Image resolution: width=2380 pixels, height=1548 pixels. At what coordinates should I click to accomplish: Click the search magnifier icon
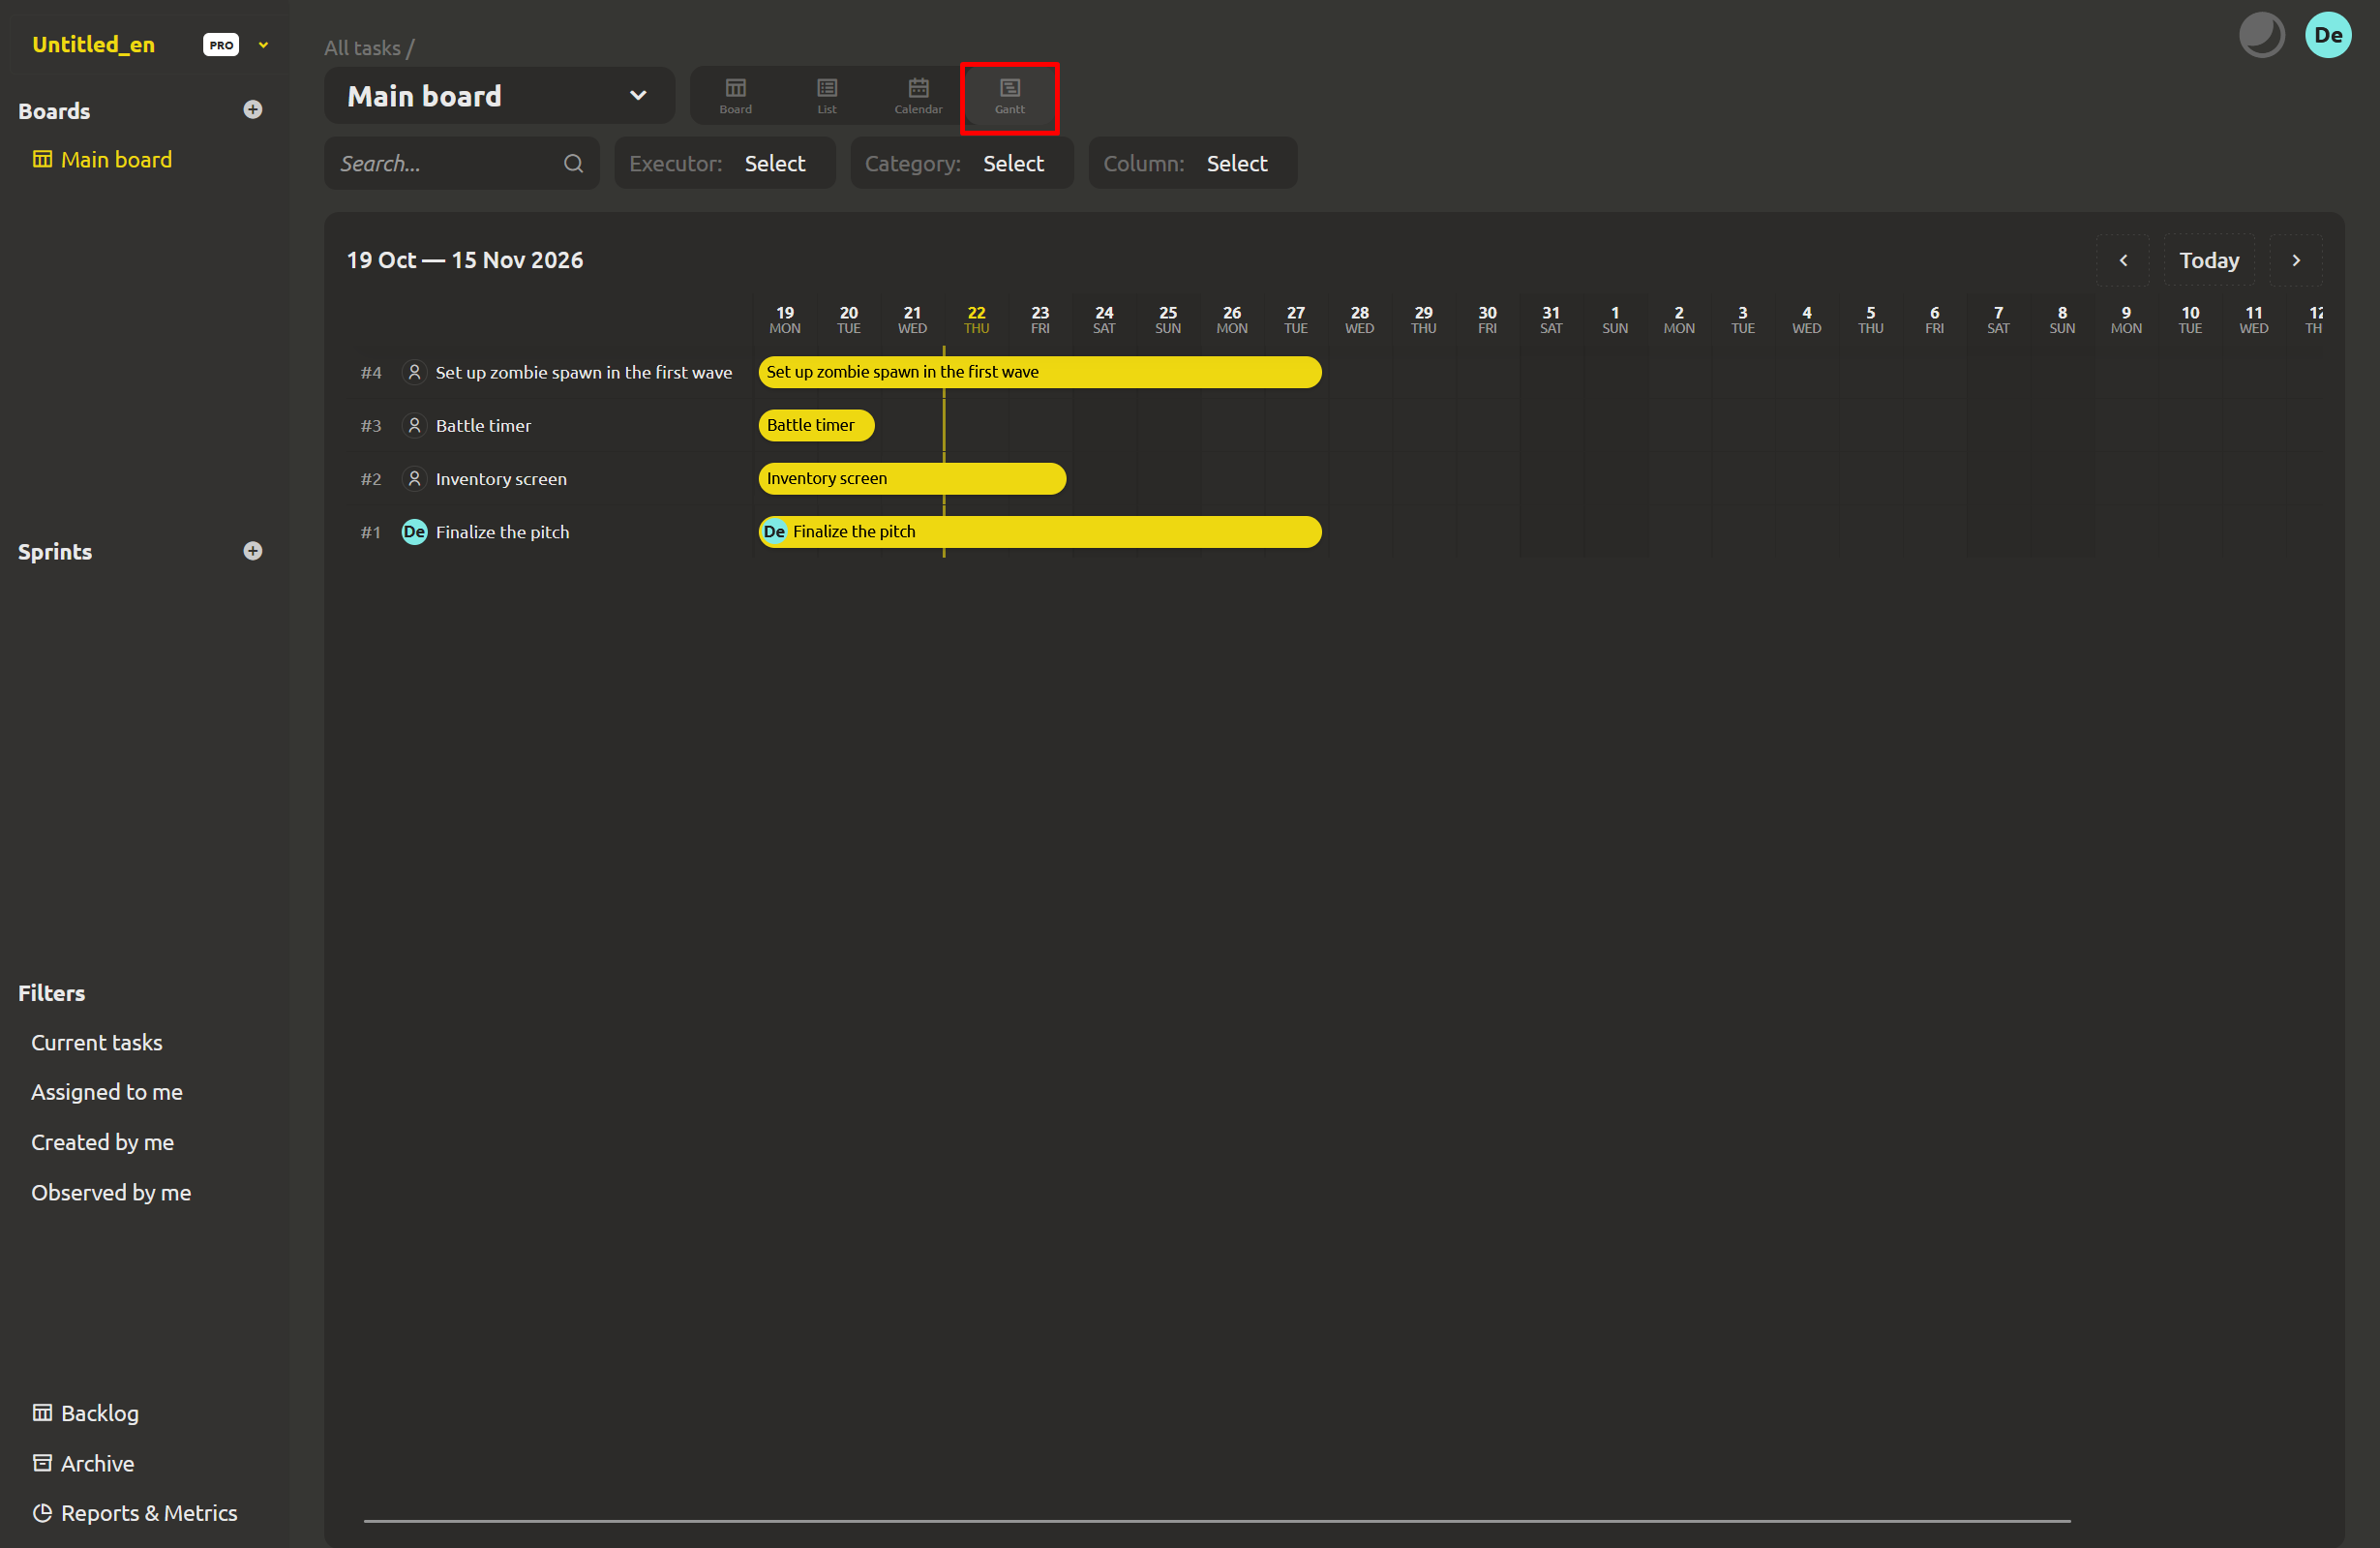pyautogui.click(x=573, y=164)
